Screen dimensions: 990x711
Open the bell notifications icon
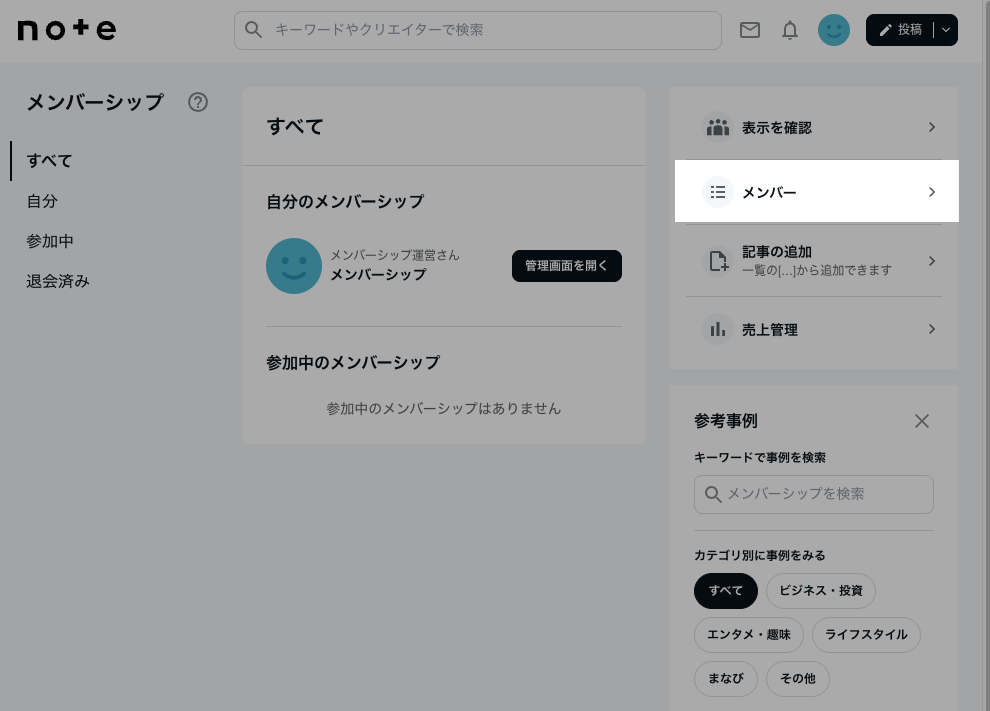click(790, 30)
